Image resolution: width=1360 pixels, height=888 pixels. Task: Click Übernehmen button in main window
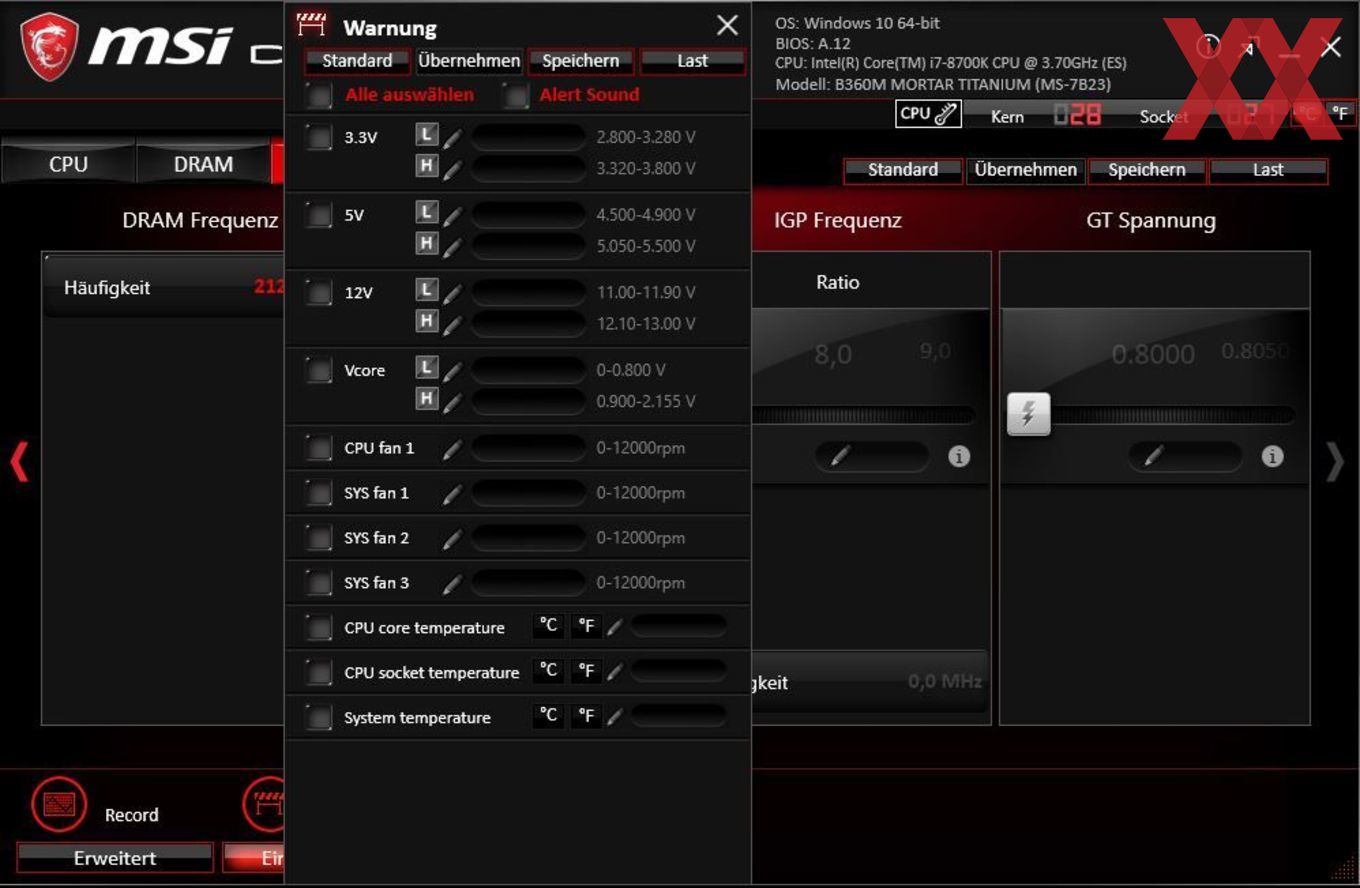[1025, 170]
